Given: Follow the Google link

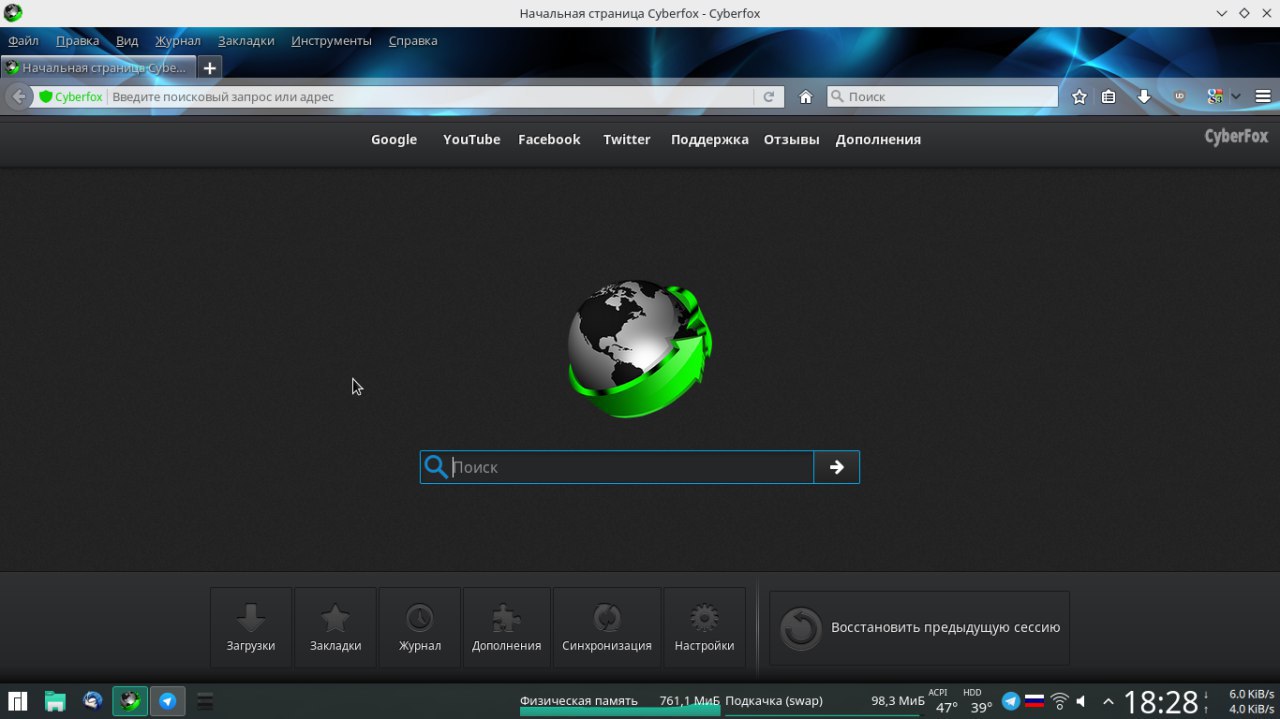Looking at the screenshot, I should tap(394, 140).
